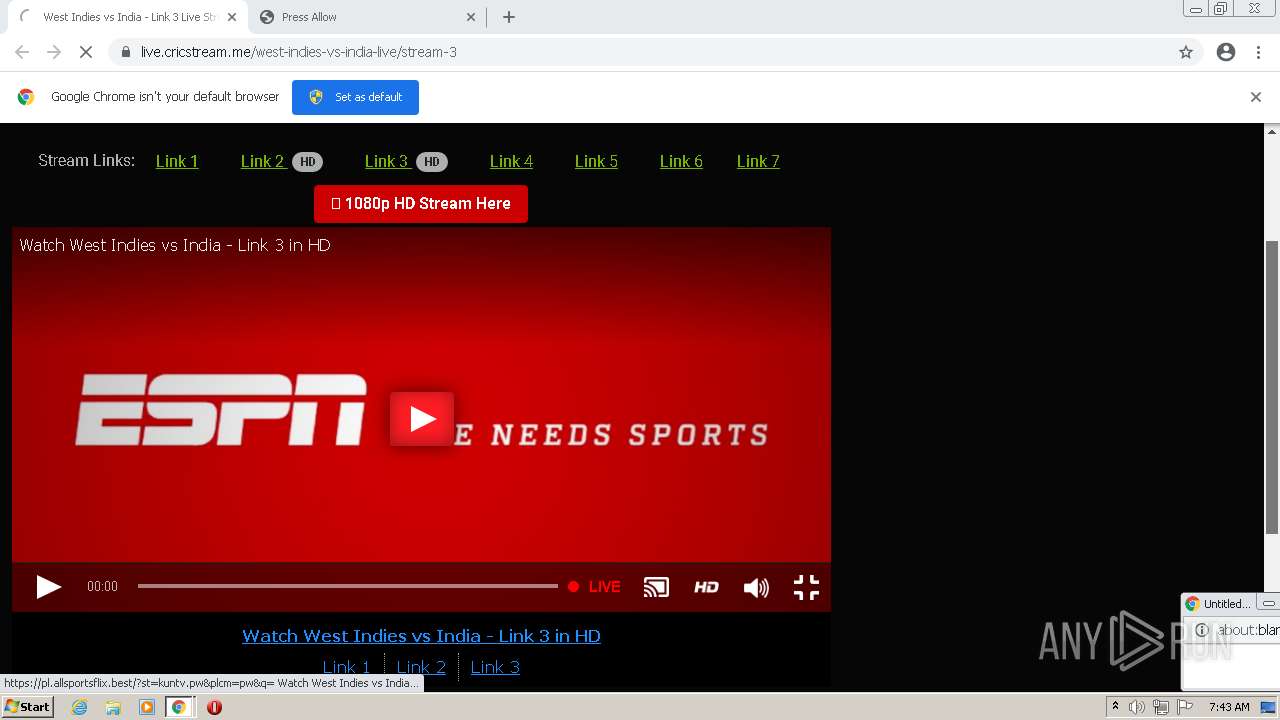Launch Internet Explorer from the taskbar
The width and height of the screenshot is (1280, 720).
pyautogui.click(x=80, y=707)
